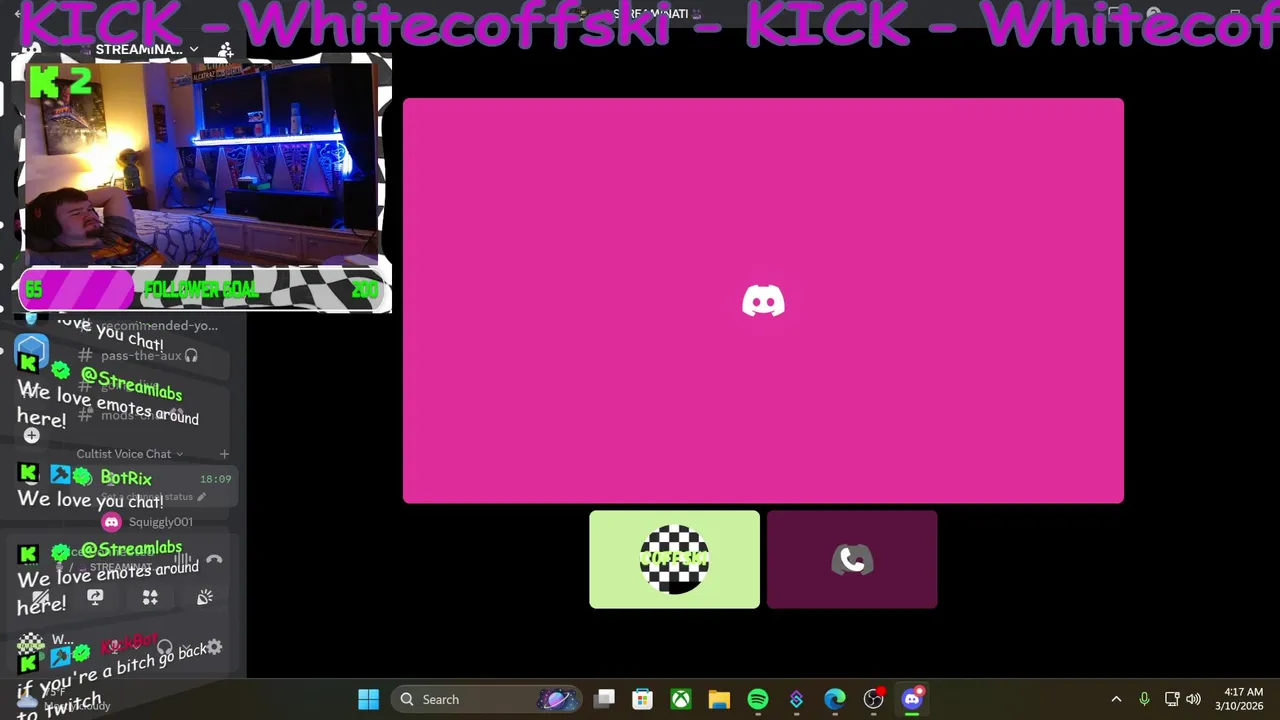This screenshot has width=1280, height=720.
Task: Share your screen in voice panel
Action: pyautogui.click(x=95, y=597)
